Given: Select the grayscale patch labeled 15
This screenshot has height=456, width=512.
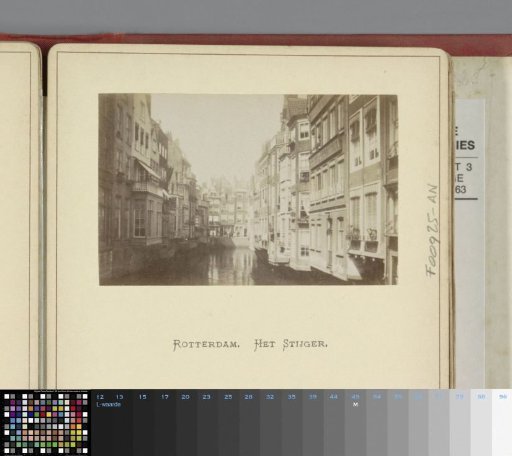Looking at the screenshot, I should point(143,422).
